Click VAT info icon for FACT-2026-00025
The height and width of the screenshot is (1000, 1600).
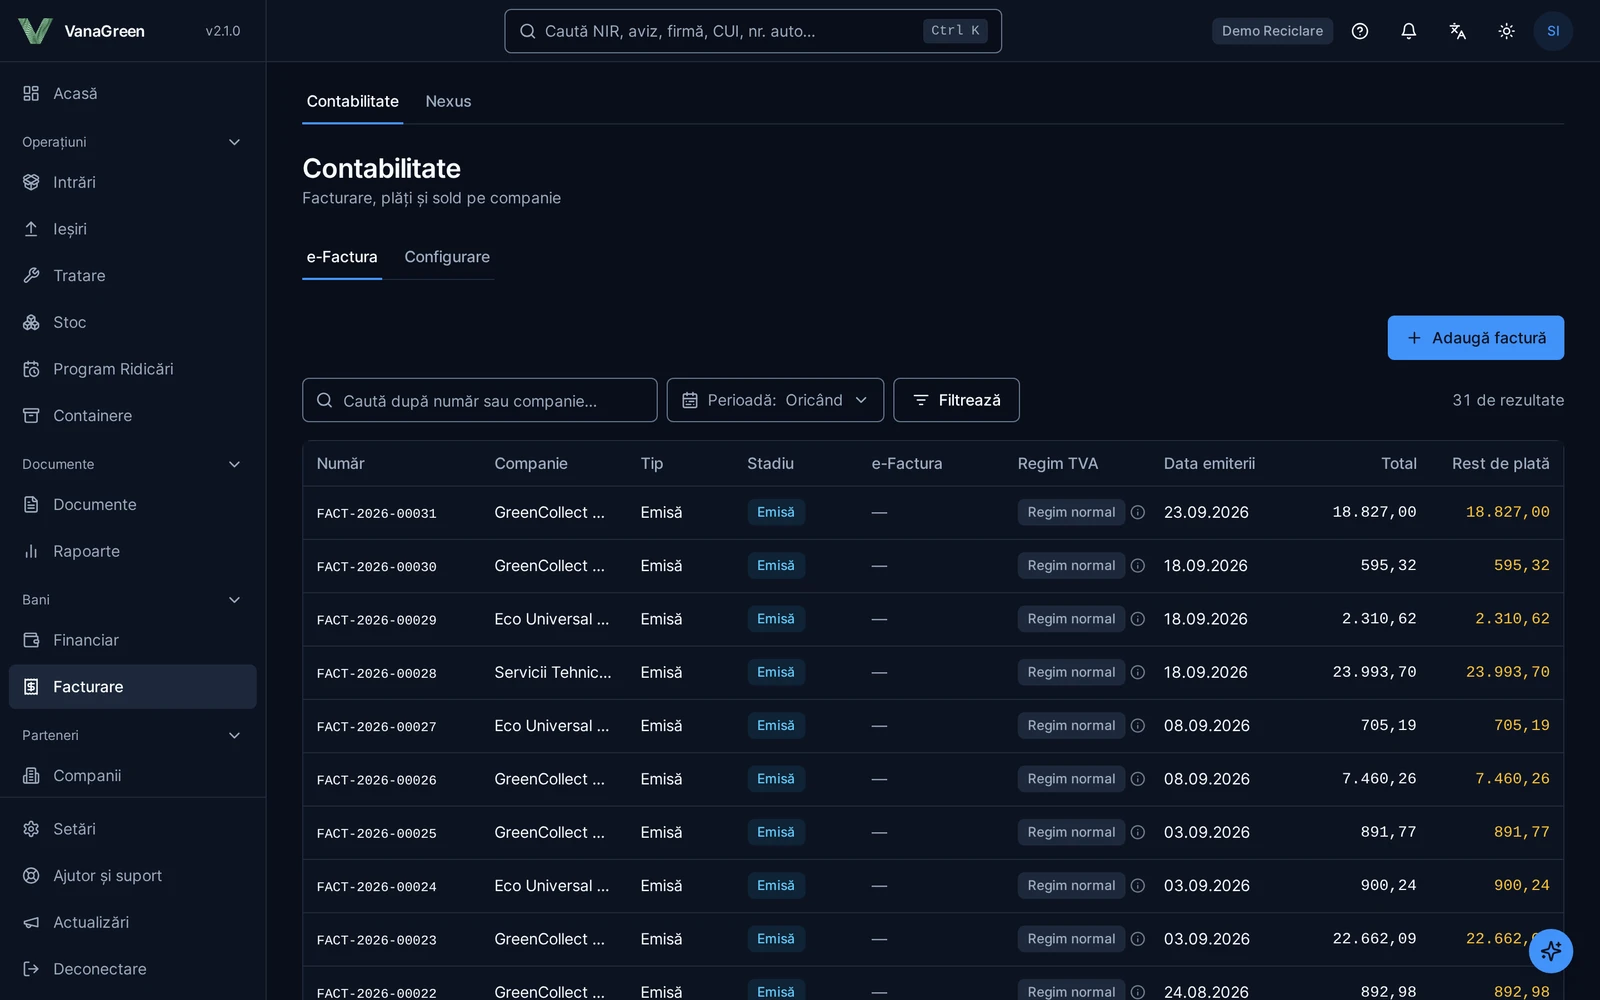[1138, 832]
